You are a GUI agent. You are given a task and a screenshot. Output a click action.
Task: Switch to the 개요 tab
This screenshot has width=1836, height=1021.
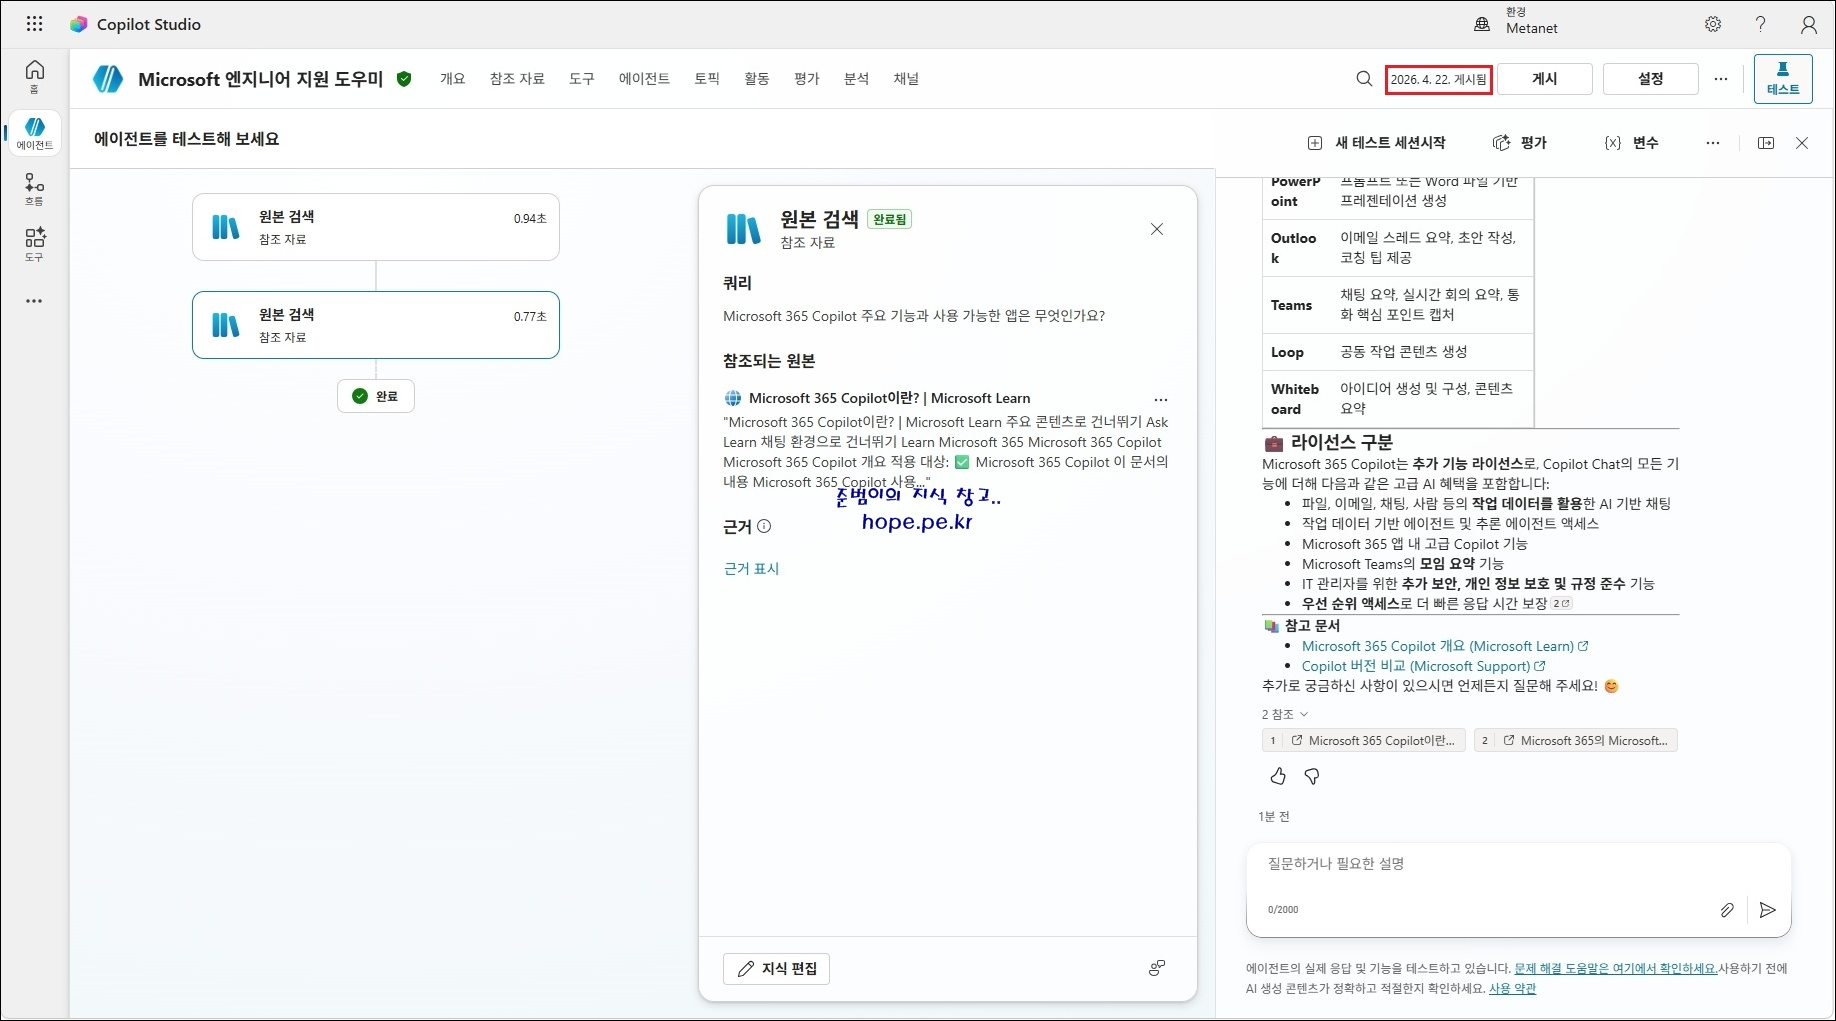pos(453,79)
